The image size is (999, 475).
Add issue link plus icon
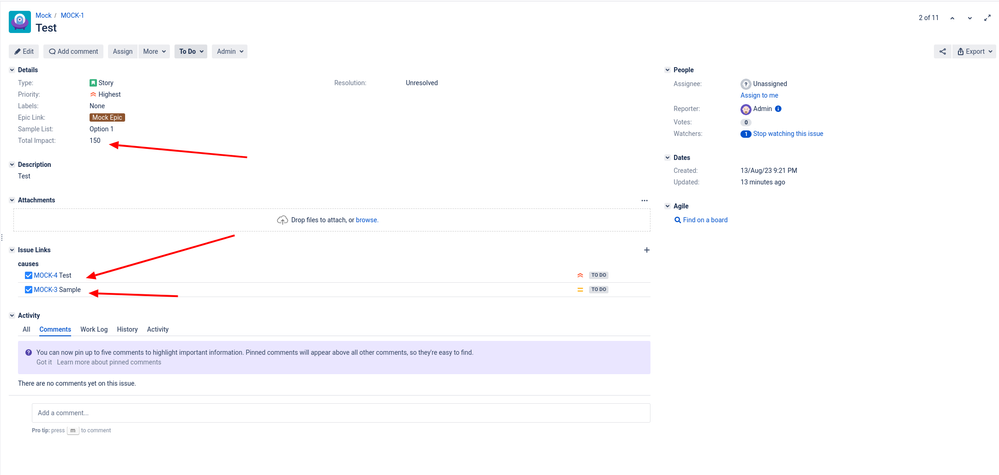point(647,250)
